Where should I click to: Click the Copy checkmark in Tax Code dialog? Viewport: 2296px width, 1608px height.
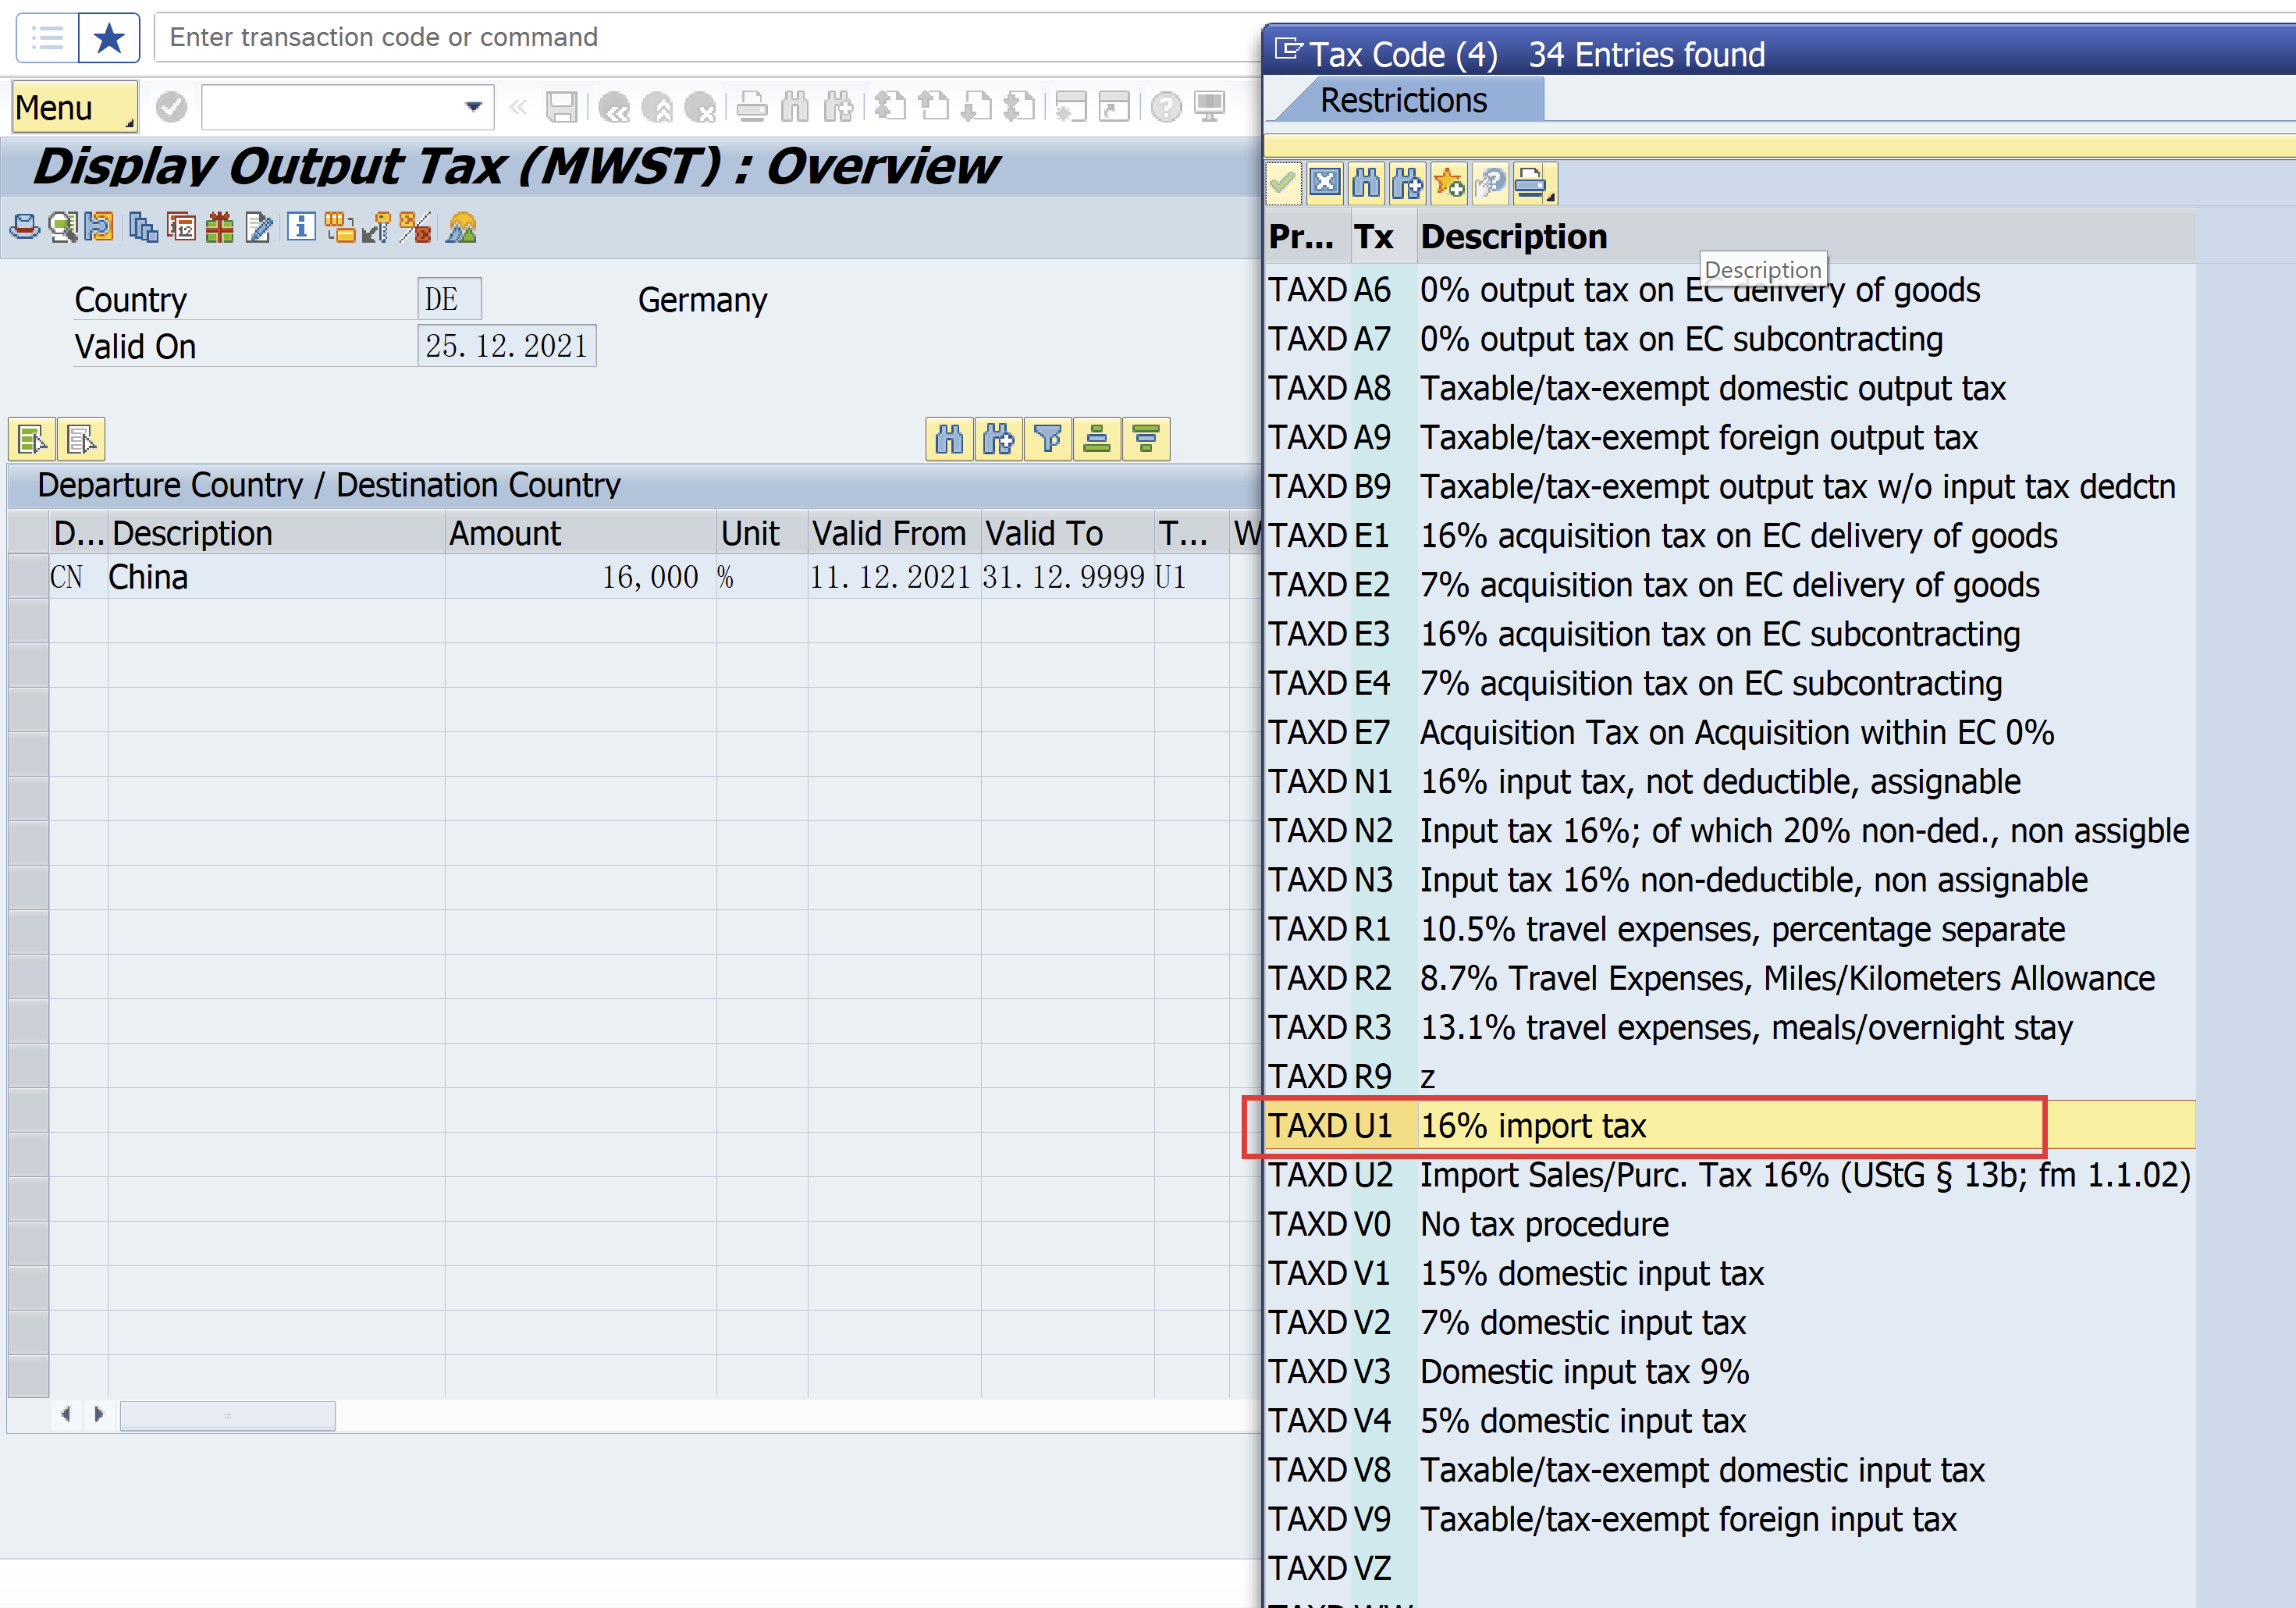[x=1283, y=183]
